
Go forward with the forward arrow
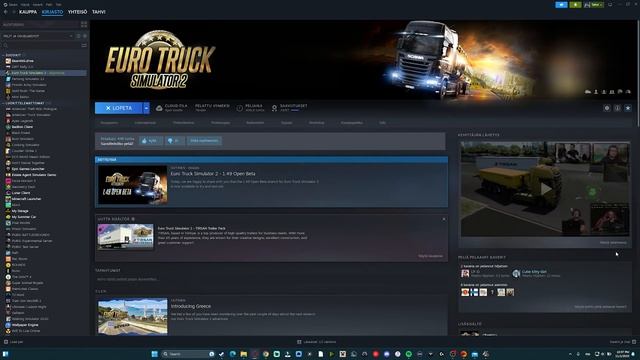(x=14, y=12)
